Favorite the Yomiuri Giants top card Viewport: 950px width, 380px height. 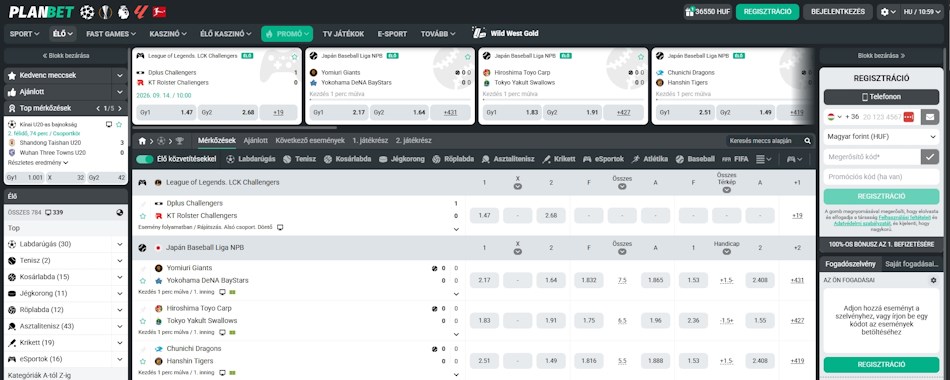468,56
